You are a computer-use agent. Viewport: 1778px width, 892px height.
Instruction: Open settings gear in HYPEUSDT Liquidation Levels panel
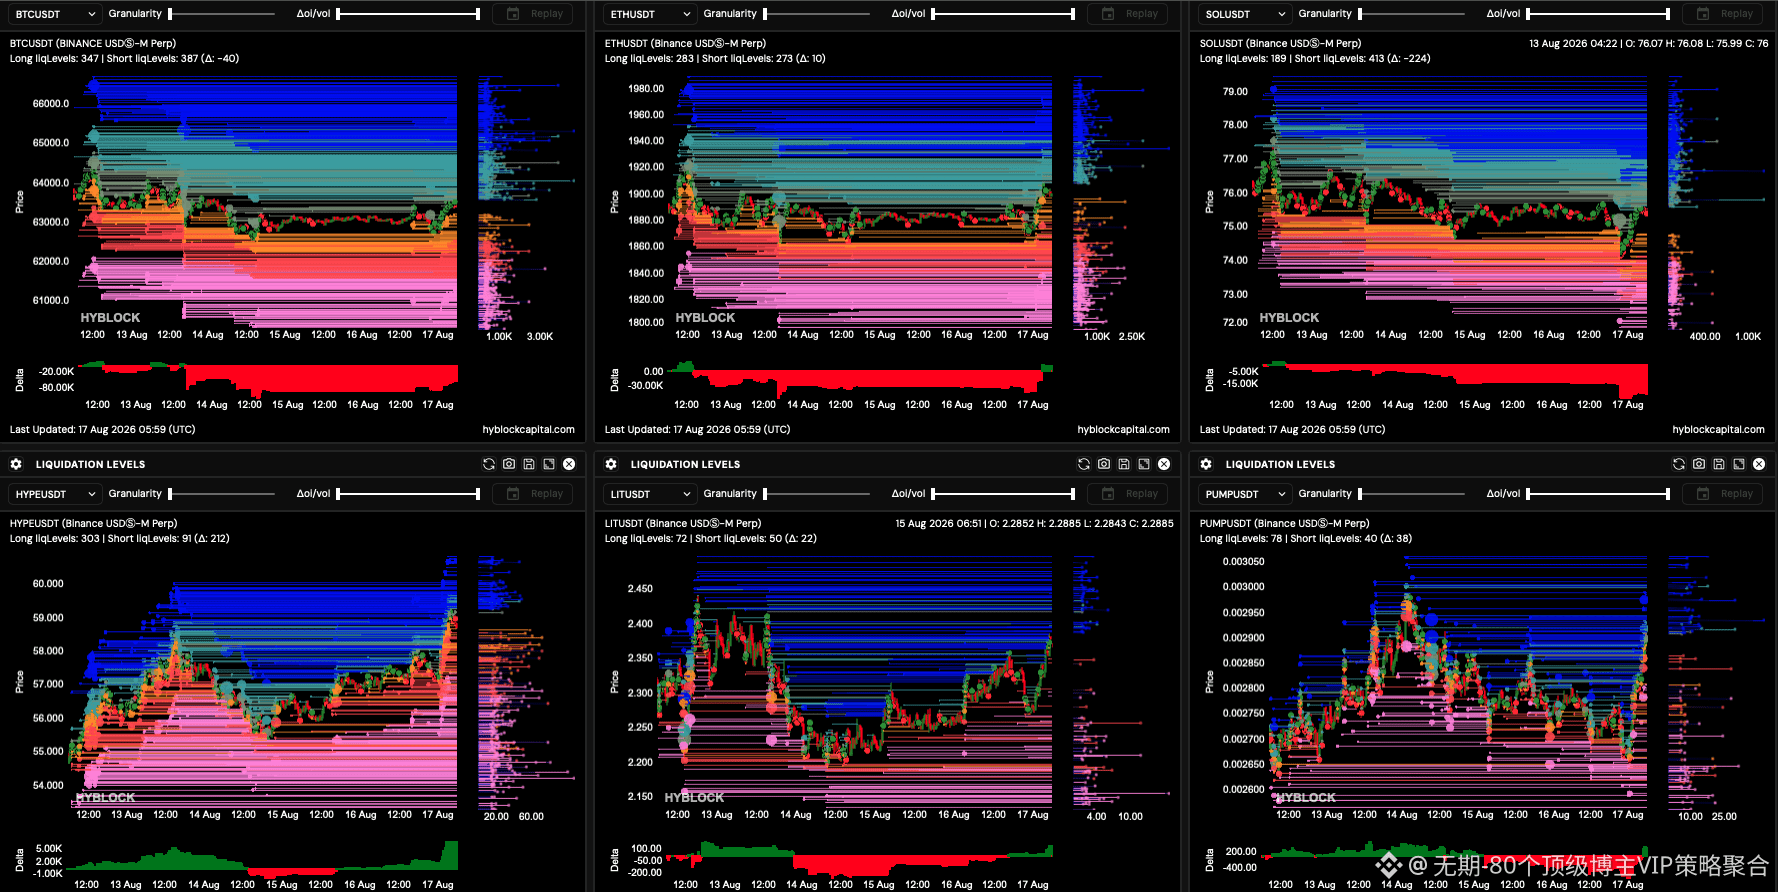(16, 464)
